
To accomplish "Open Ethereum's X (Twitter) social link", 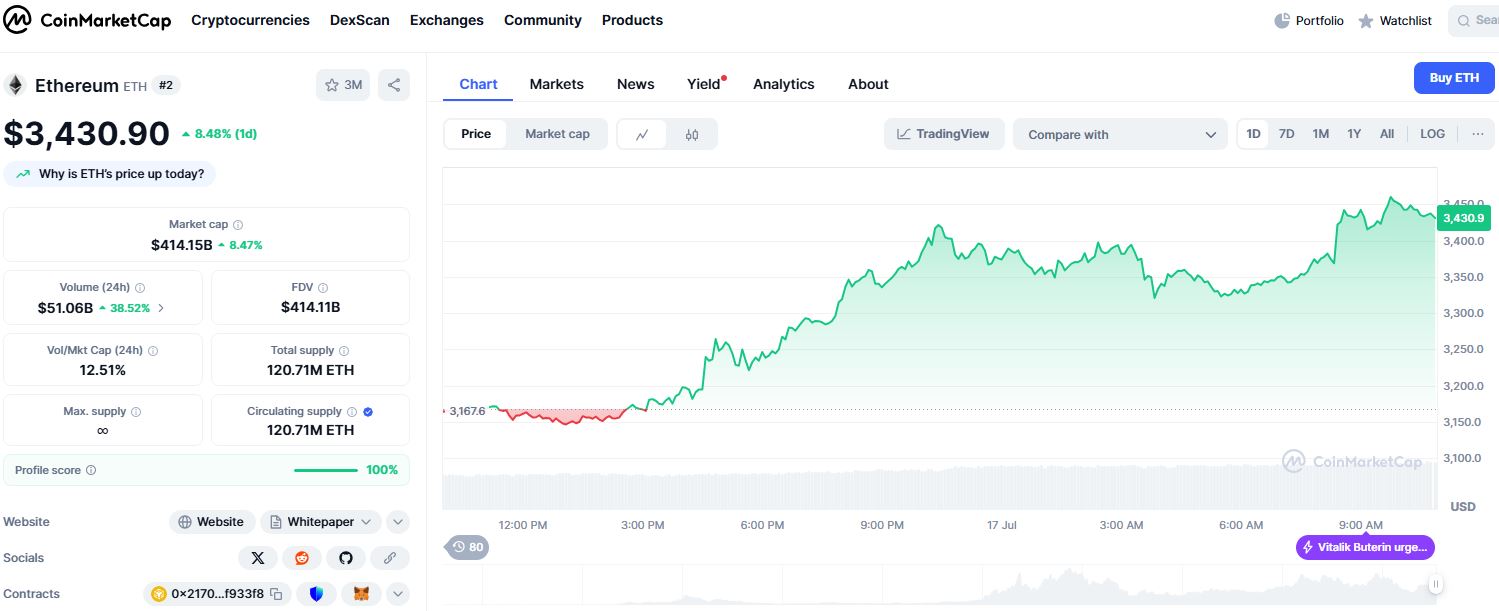I will coord(258,558).
